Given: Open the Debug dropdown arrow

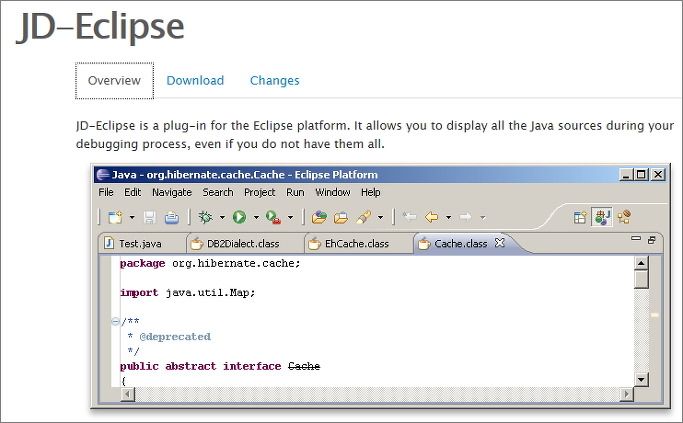Looking at the screenshot, I should [x=222, y=217].
